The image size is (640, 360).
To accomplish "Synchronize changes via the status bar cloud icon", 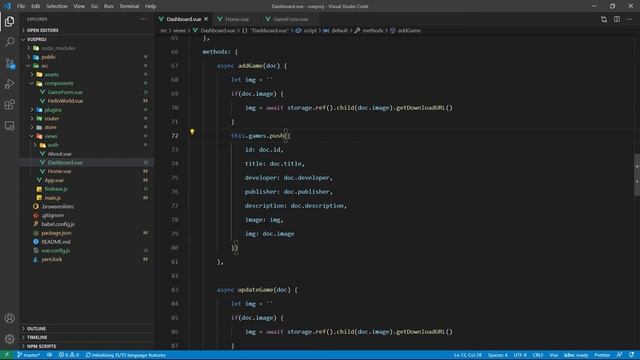I will pyautogui.click(x=49, y=355).
